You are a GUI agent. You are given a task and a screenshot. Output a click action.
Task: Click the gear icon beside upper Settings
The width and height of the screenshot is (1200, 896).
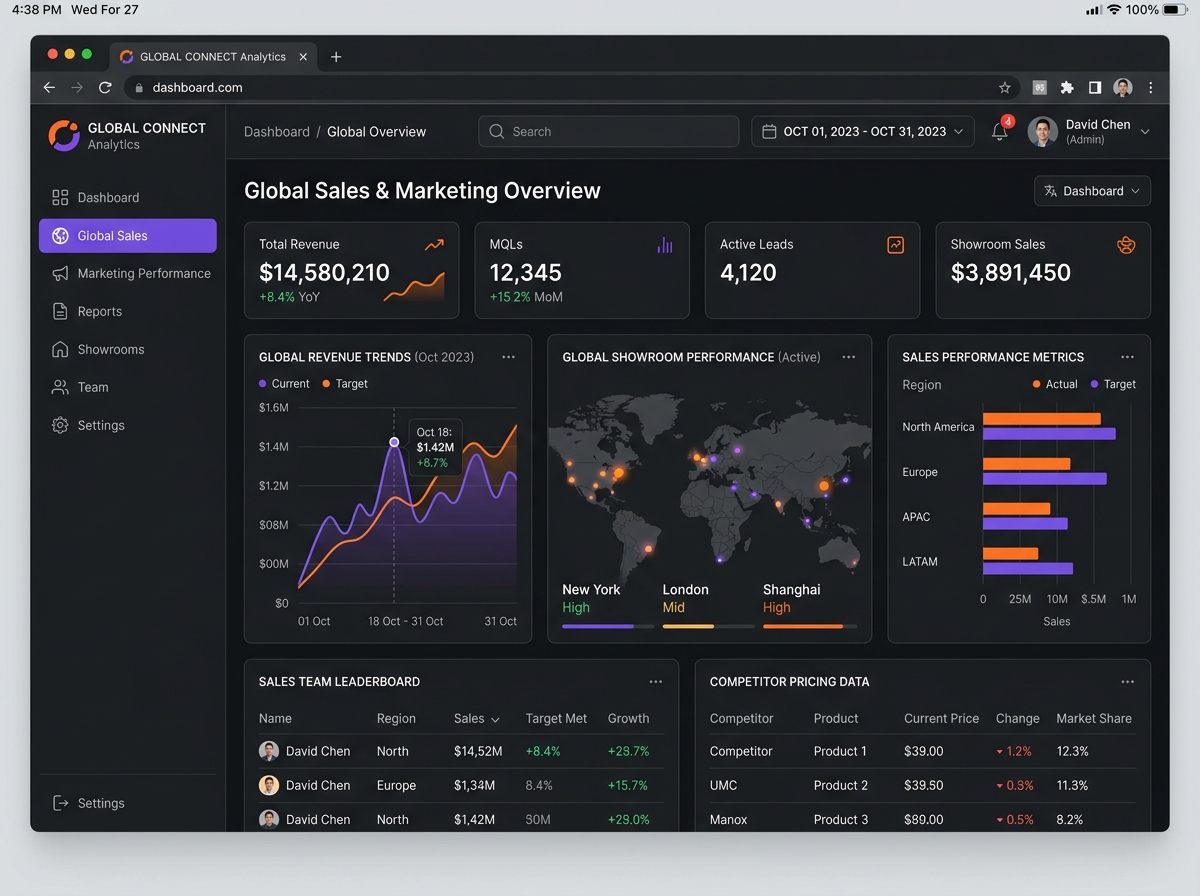[x=60, y=425]
